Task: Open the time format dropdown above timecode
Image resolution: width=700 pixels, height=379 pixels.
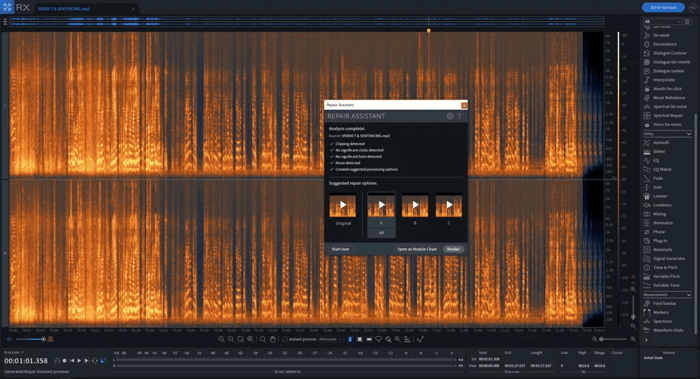Action: pos(14,352)
